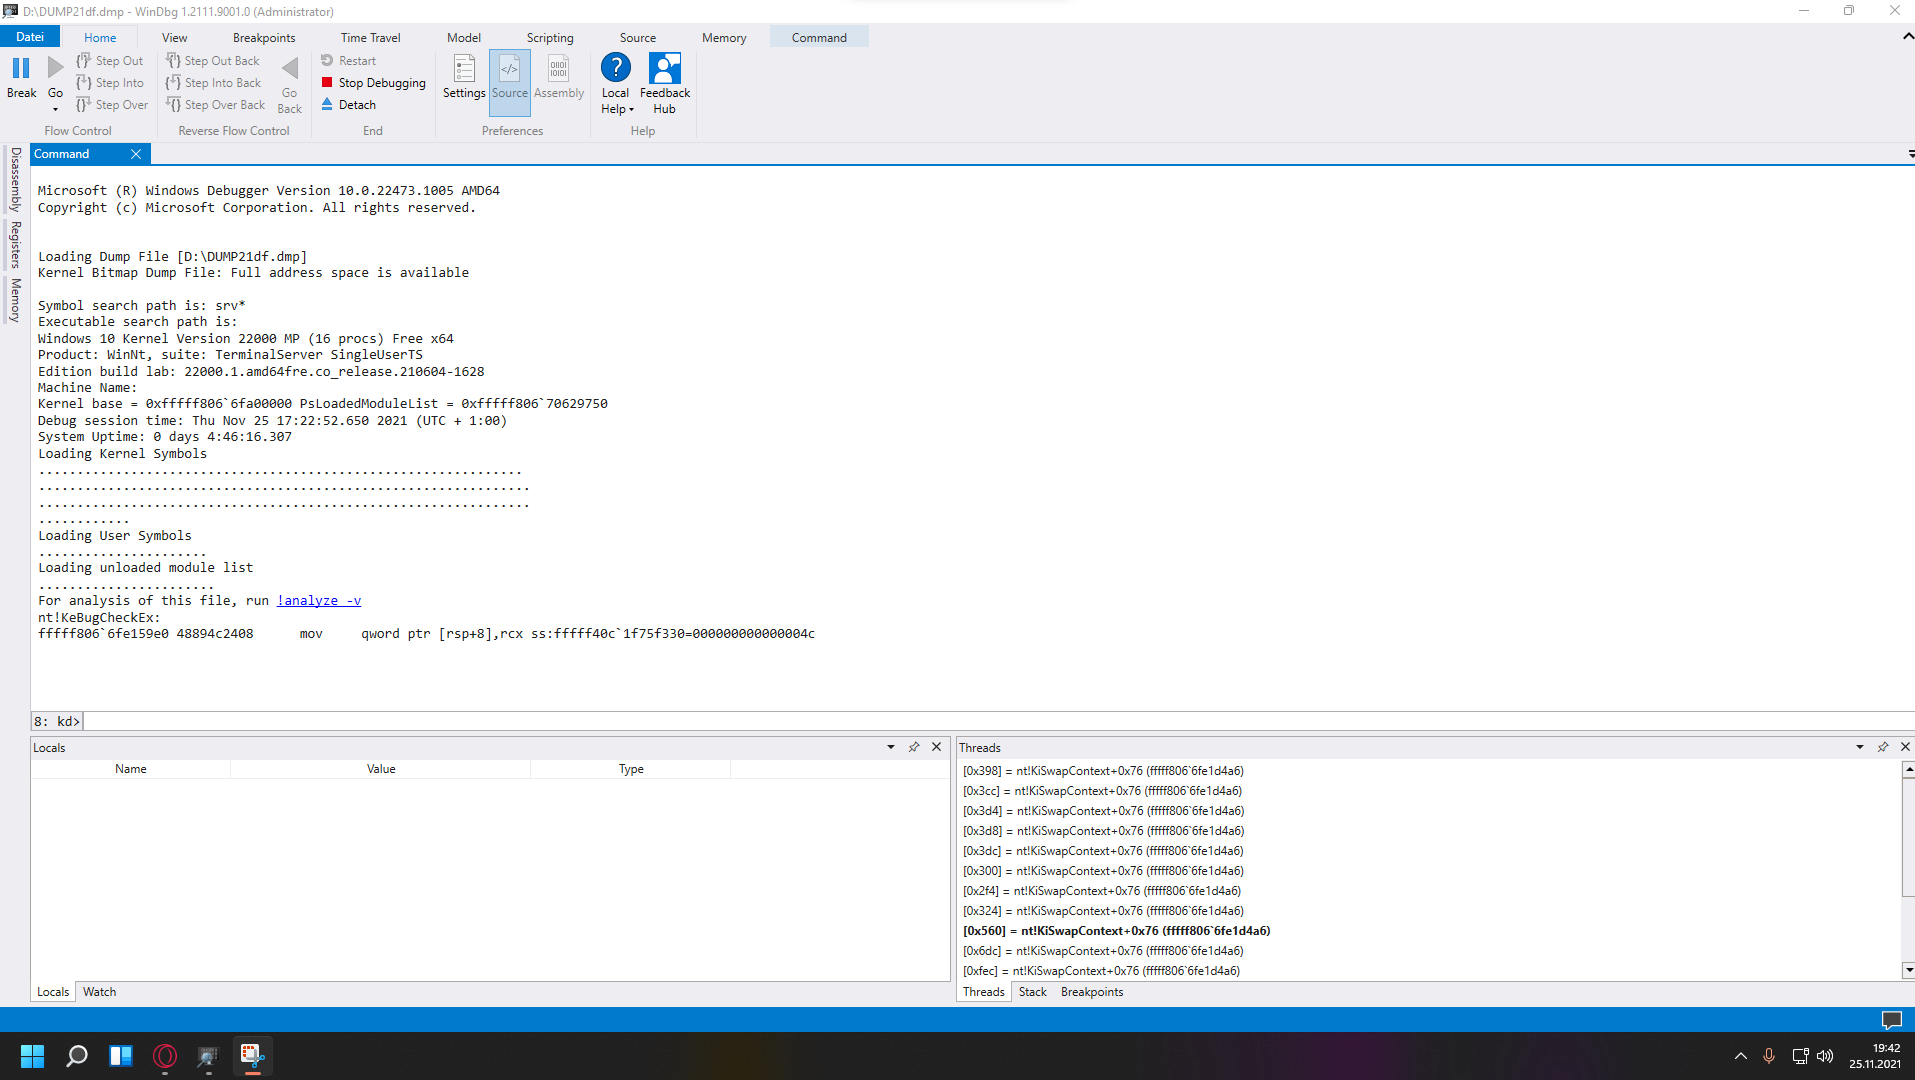Switch to the Breakpoints ribbon tab
Viewport: 1915px width, 1080px height.
click(264, 38)
